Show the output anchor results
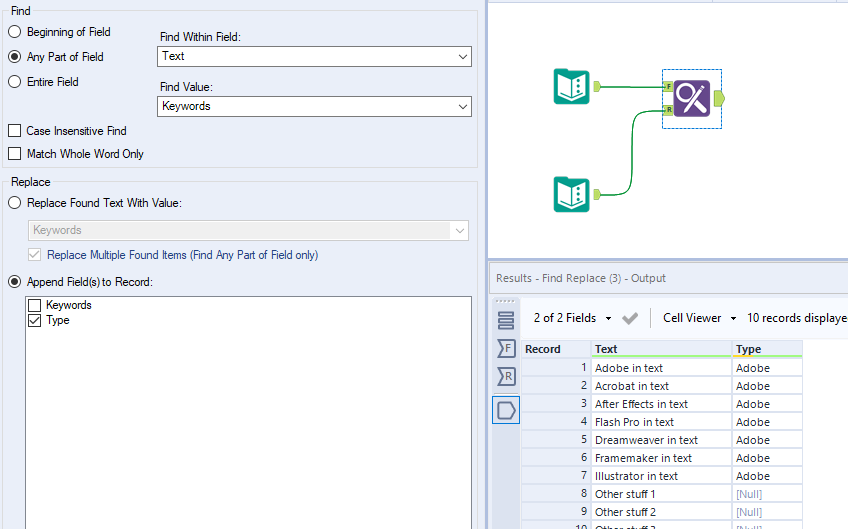Image resolution: width=848 pixels, height=529 pixels. pyautogui.click(x=506, y=409)
